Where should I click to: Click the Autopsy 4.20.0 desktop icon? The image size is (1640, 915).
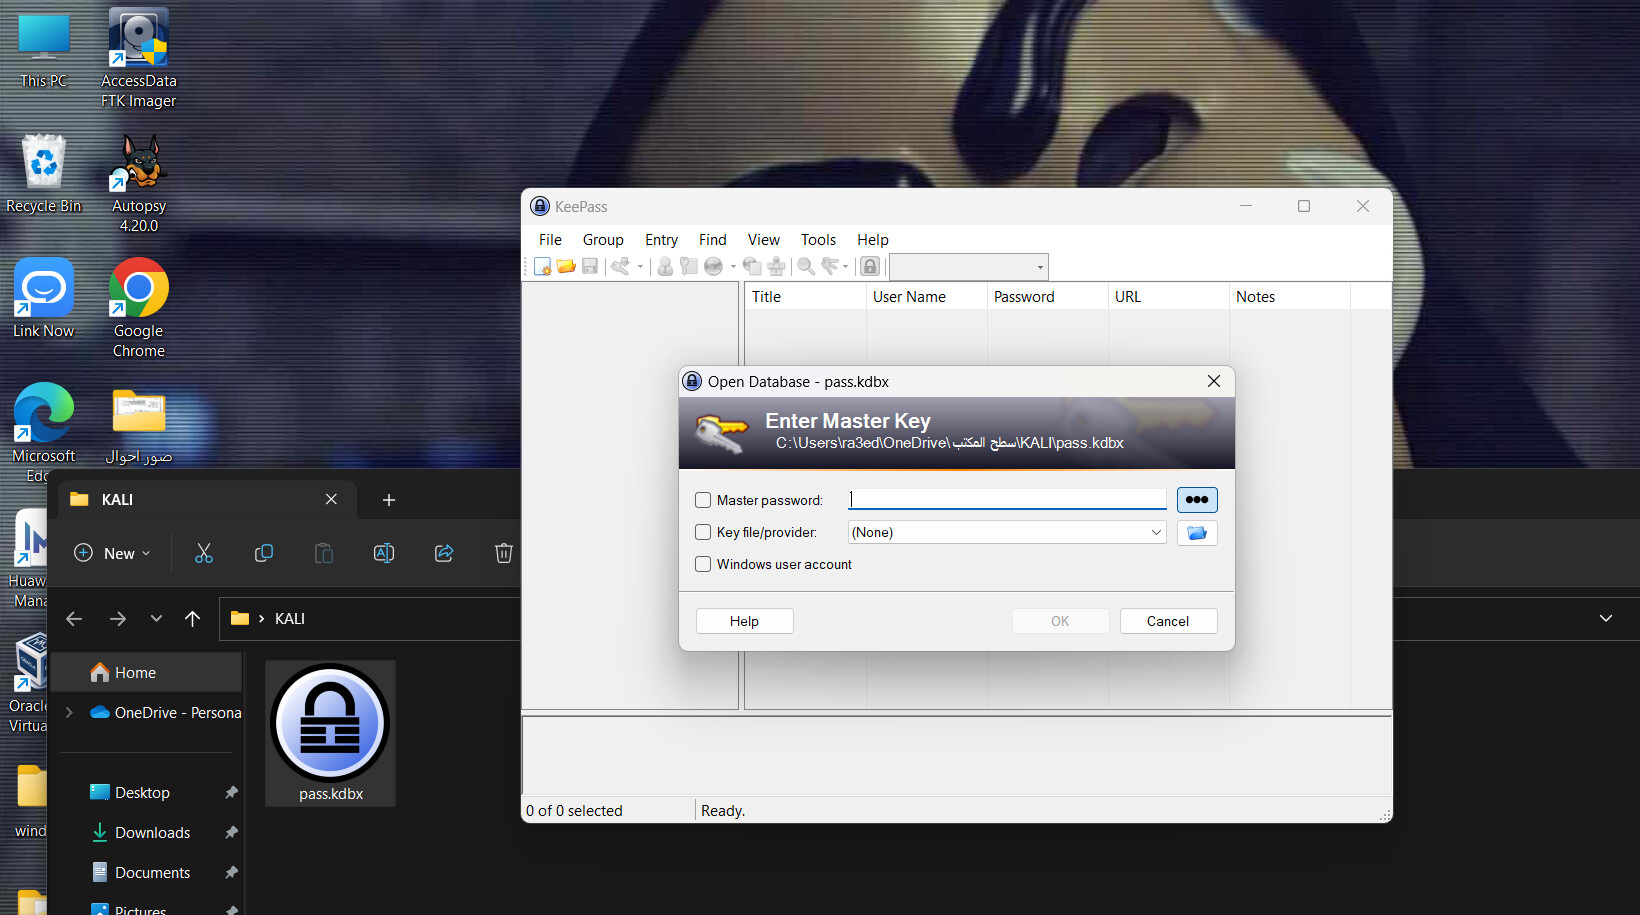tap(139, 184)
